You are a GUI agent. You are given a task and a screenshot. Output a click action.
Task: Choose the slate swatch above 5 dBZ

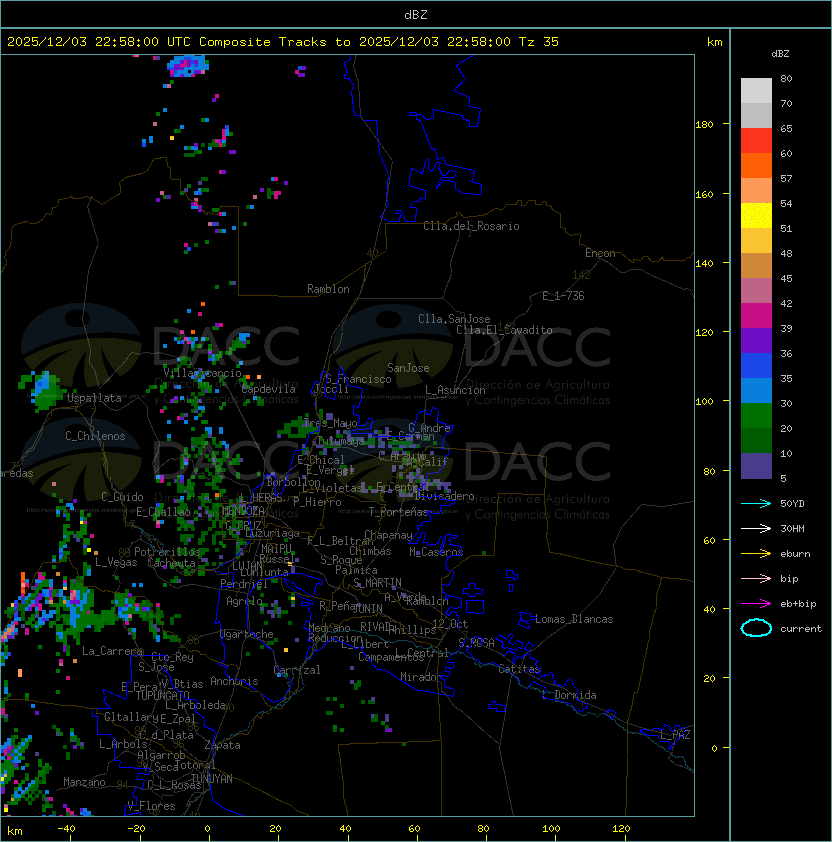click(756, 466)
